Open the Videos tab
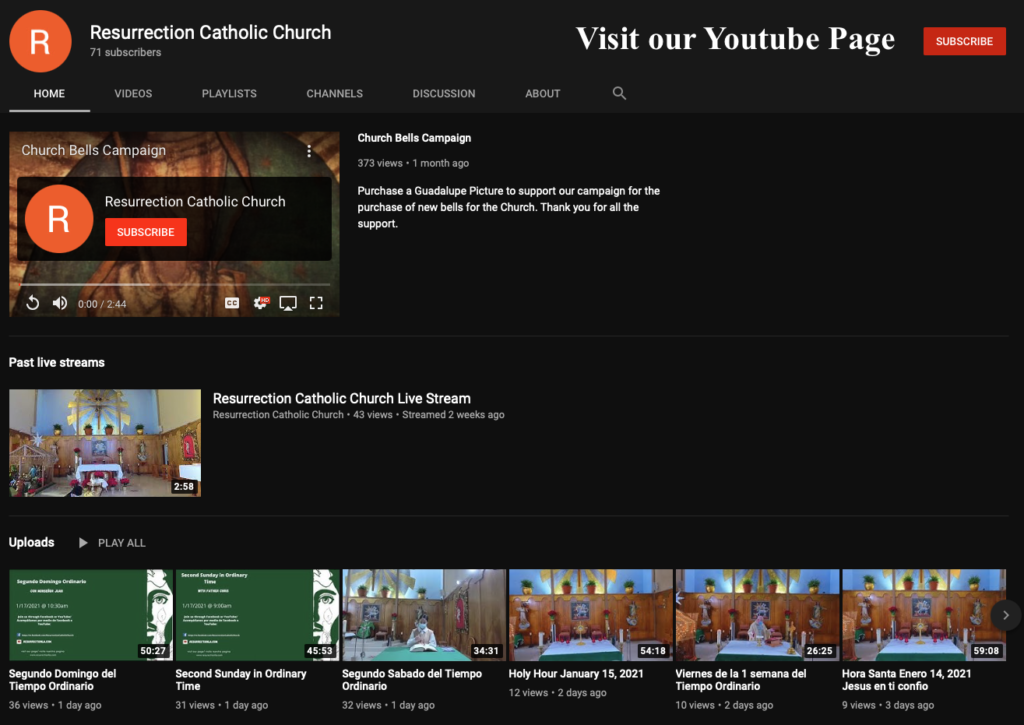 coord(133,93)
